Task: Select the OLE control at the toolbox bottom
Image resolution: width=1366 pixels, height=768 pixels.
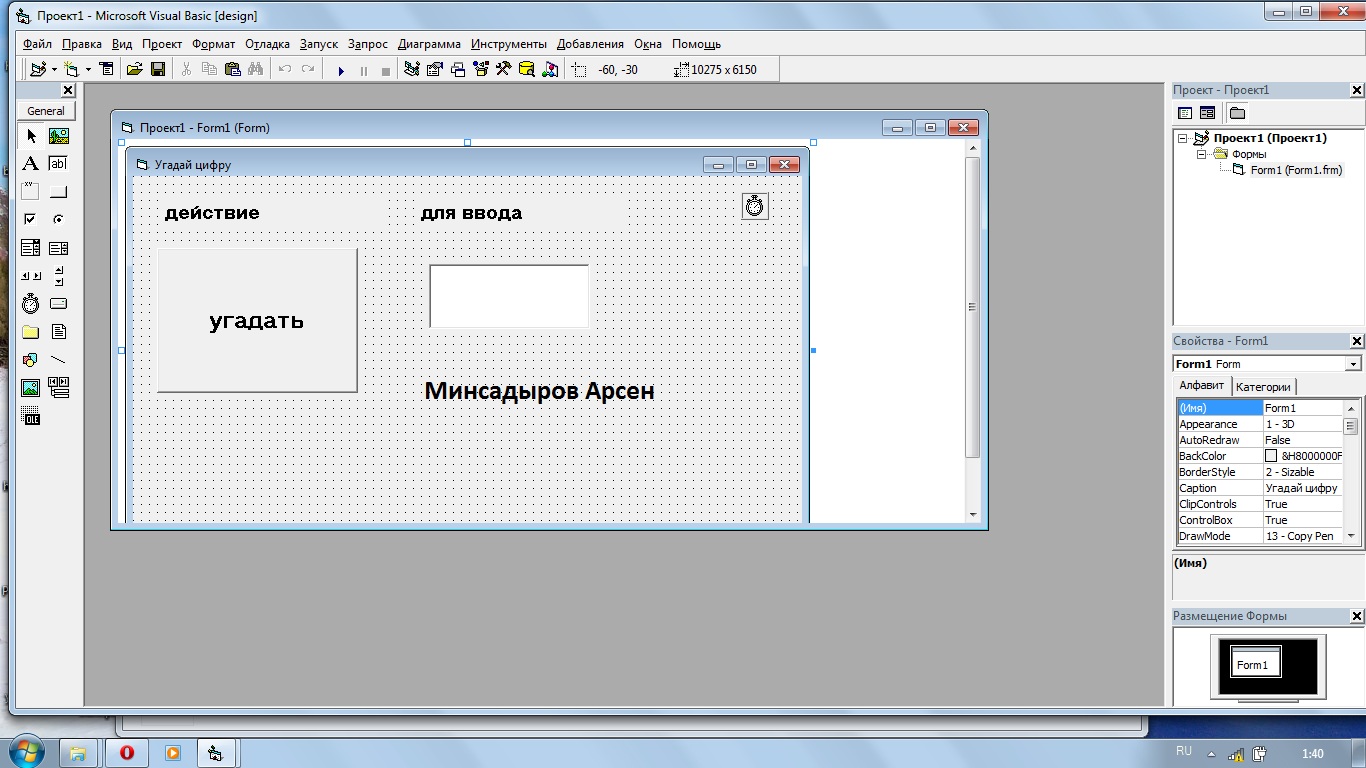Action: coord(30,414)
